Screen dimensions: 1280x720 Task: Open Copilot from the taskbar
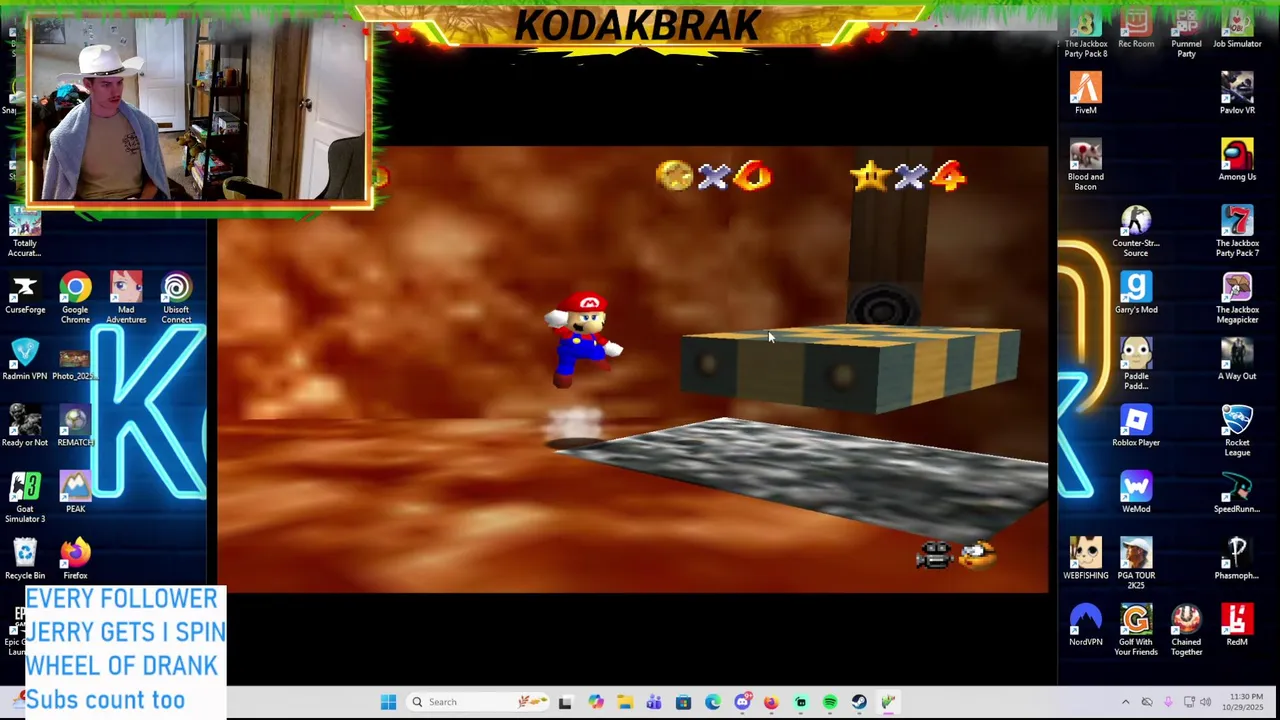[595, 702]
